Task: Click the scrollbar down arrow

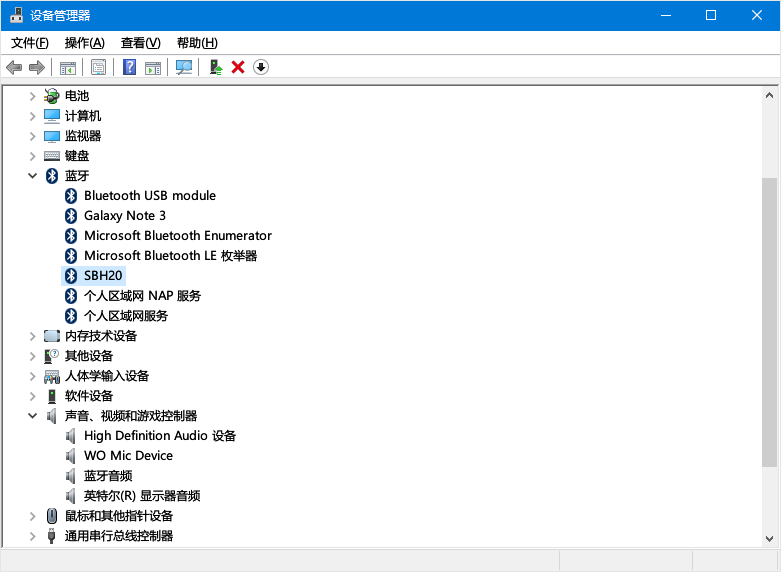Action: (769, 539)
